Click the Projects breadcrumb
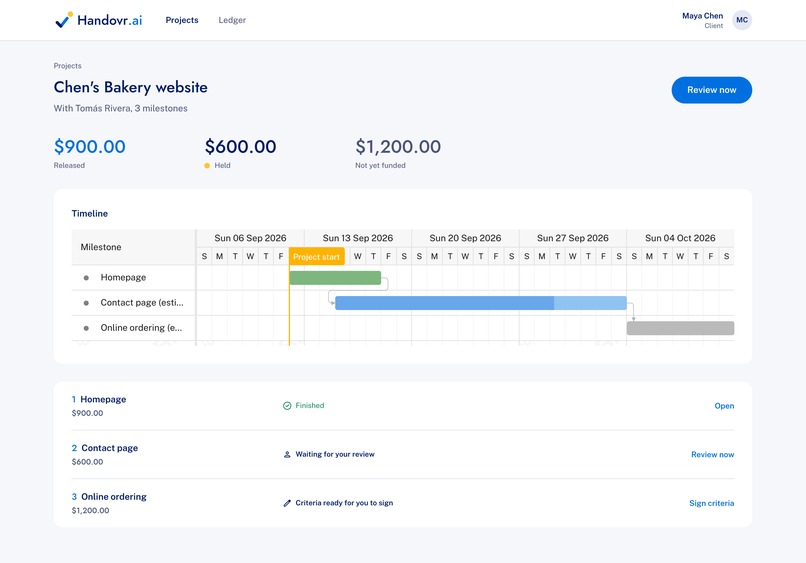Viewport: 806px width, 563px height. pos(67,66)
